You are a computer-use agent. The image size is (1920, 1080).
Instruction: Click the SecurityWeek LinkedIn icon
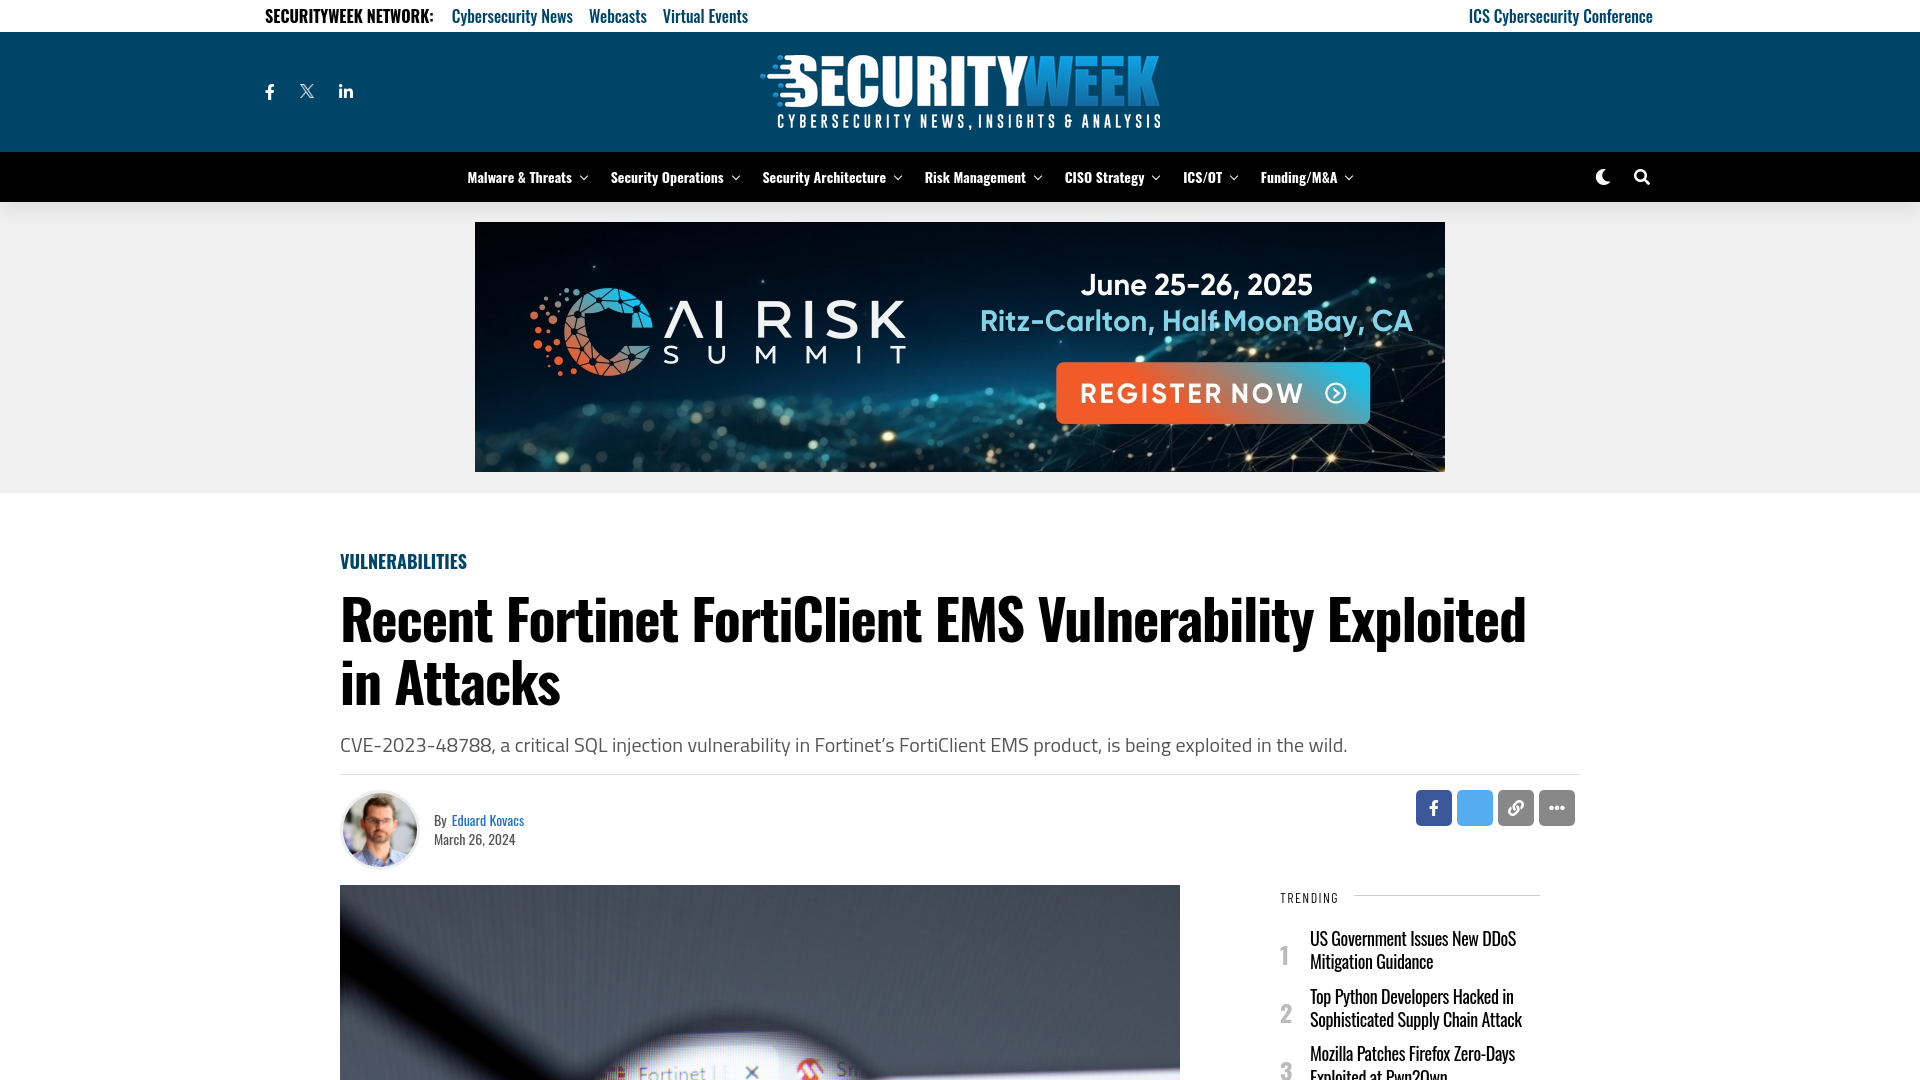pyautogui.click(x=344, y=91)
